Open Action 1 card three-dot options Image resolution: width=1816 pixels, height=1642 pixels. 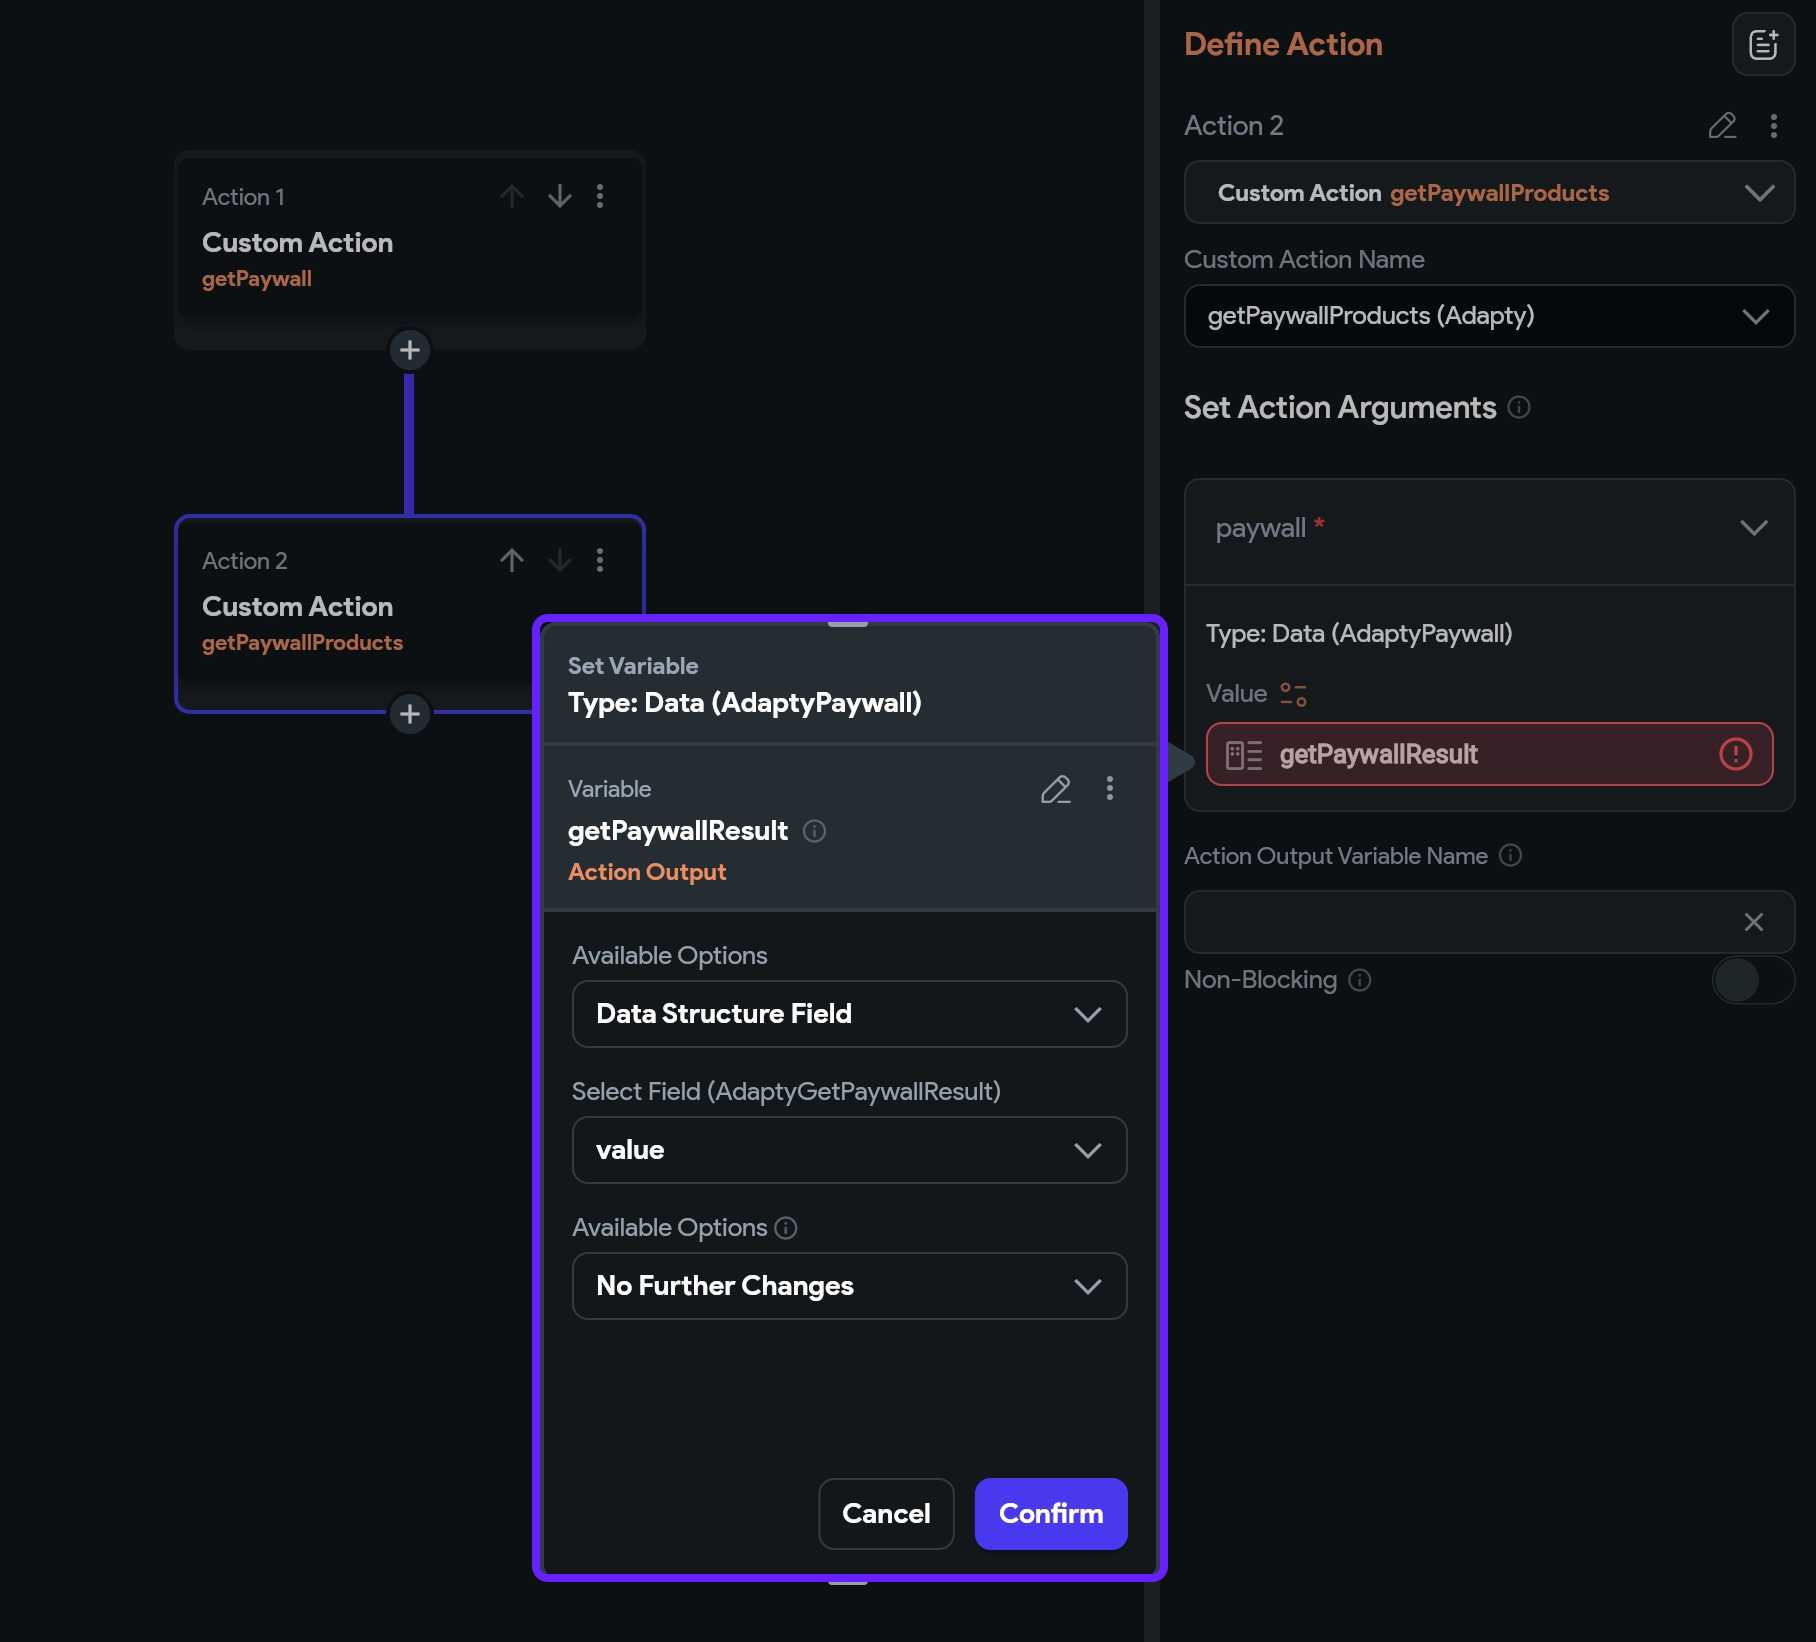pos(600,196)
